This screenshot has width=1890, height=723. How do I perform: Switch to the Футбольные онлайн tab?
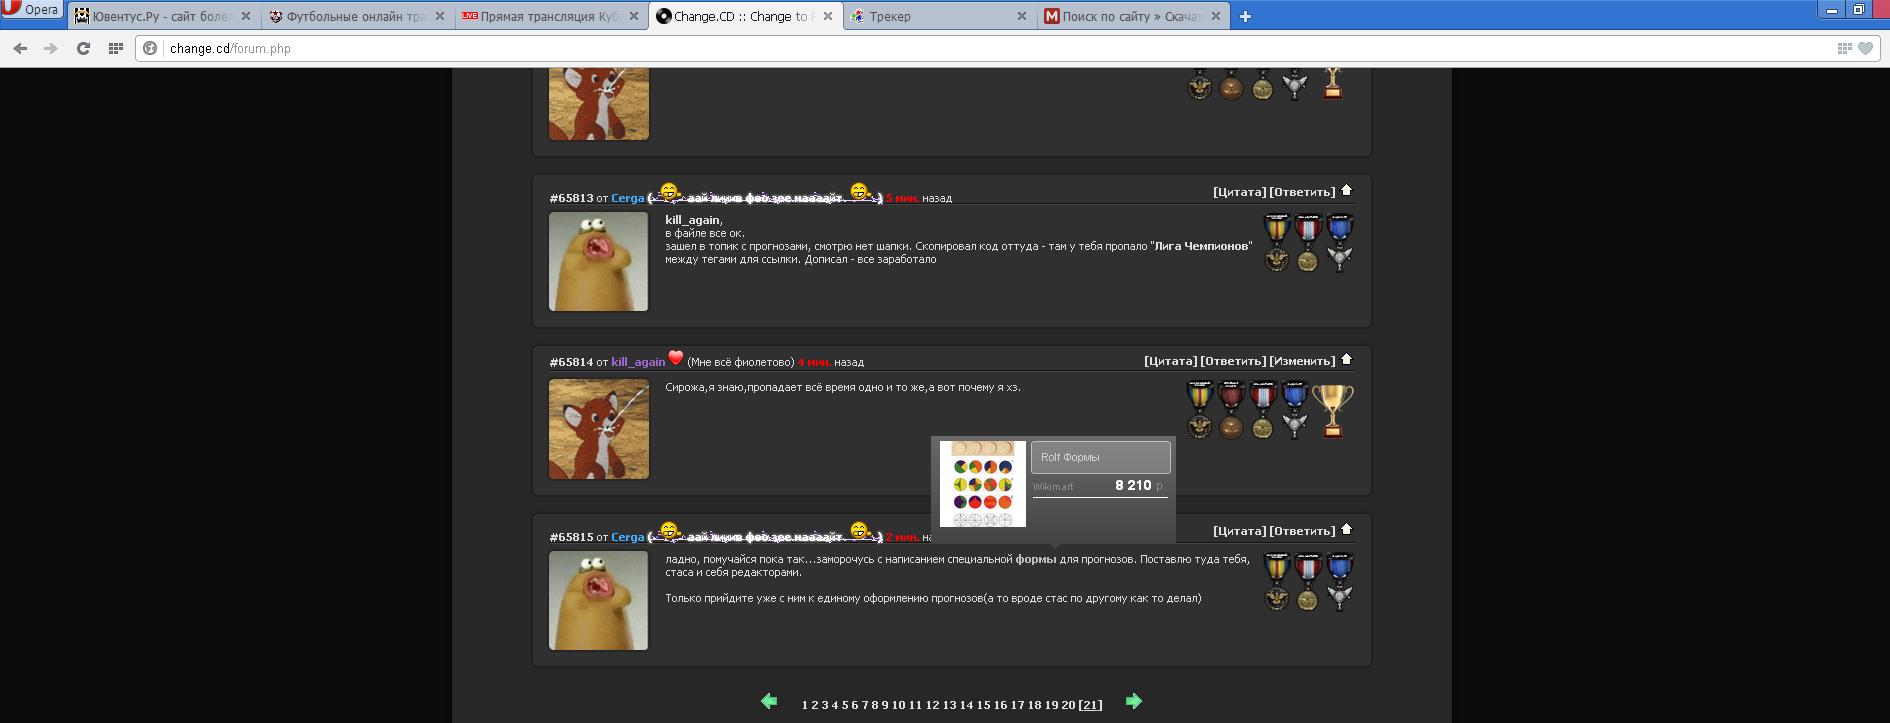point(358,16)
